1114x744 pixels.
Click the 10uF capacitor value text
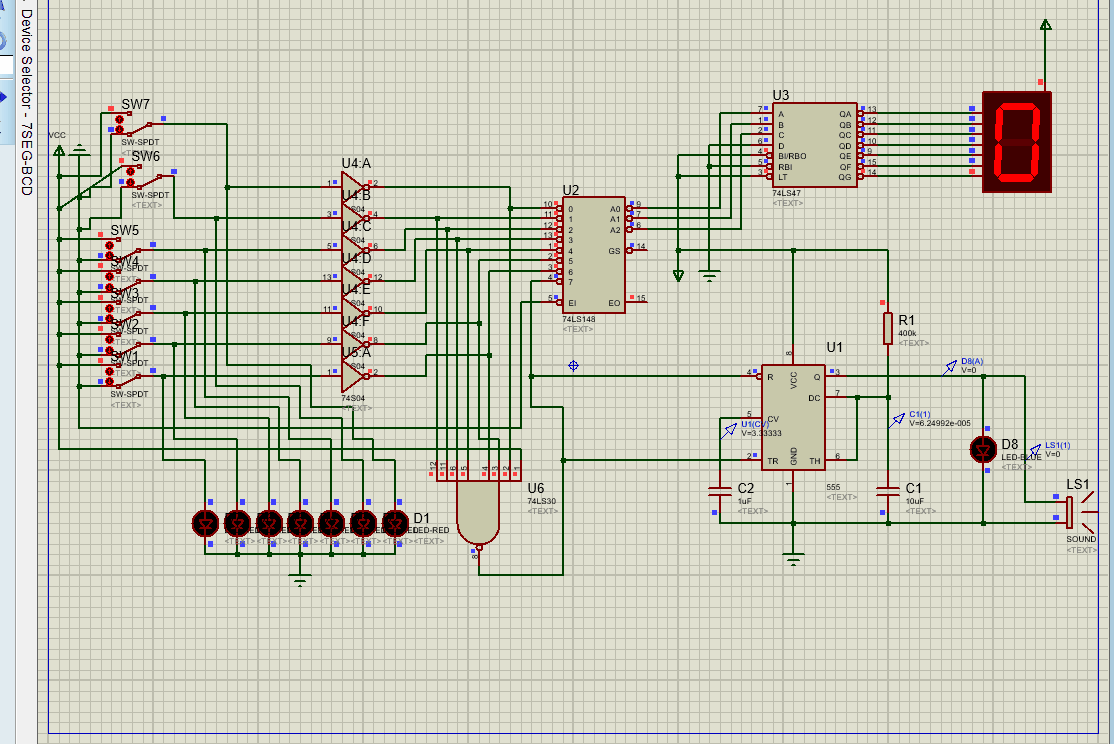pos(915,501)
